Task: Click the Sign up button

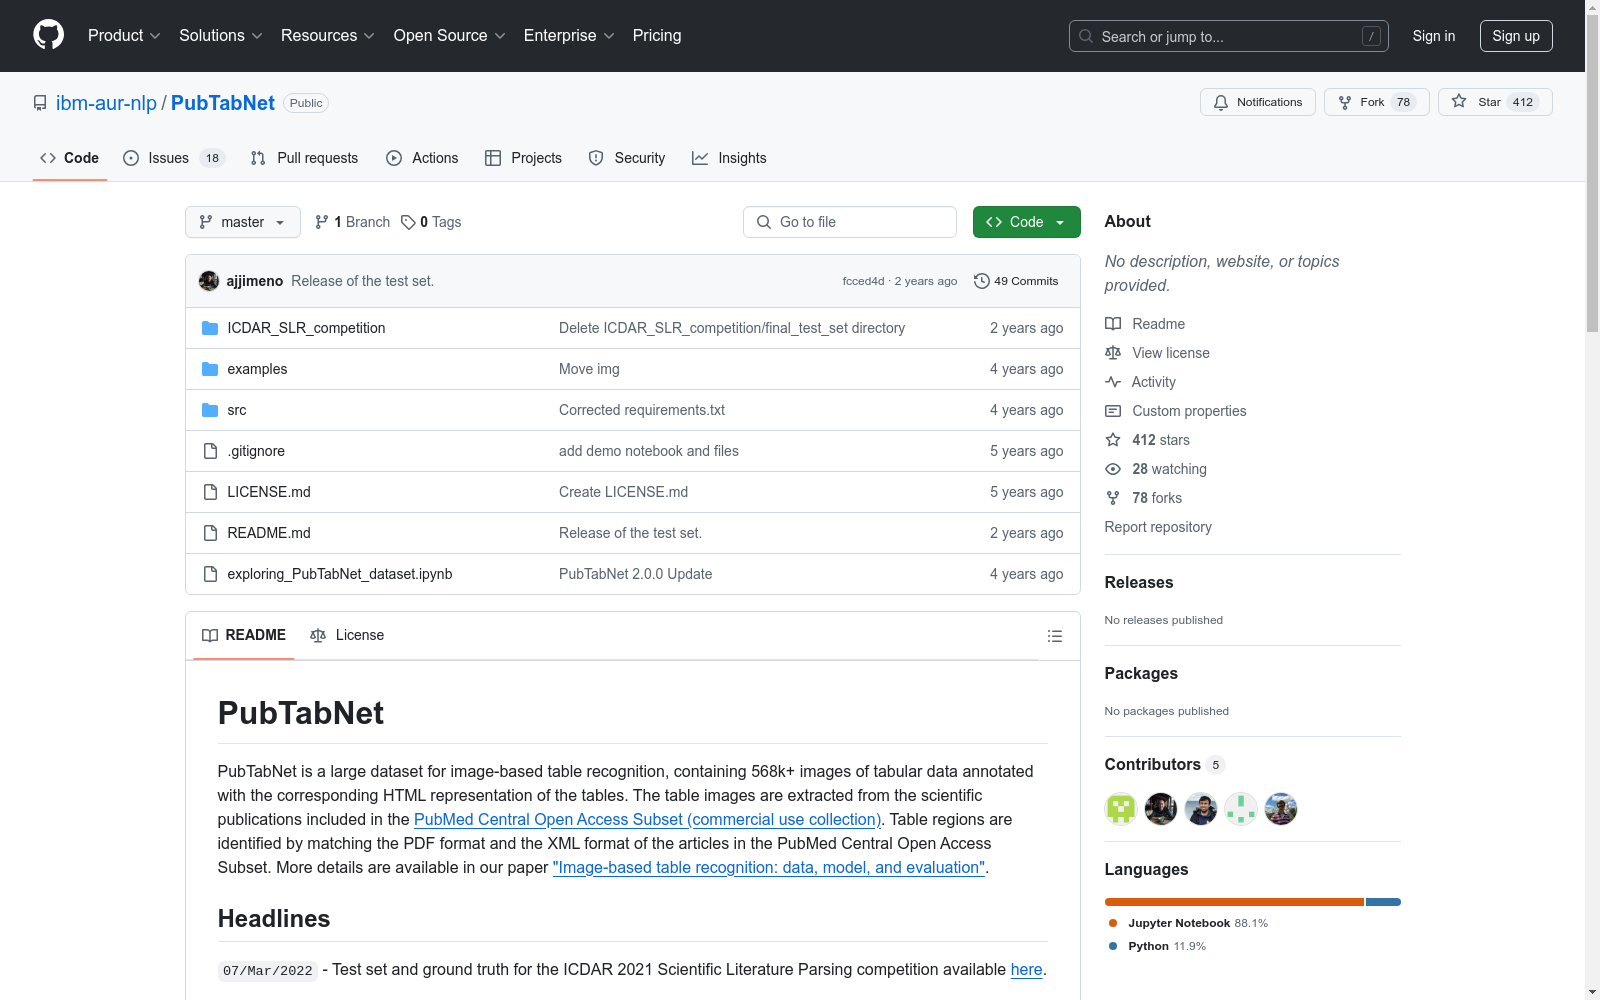Action: pos(1515,36)
